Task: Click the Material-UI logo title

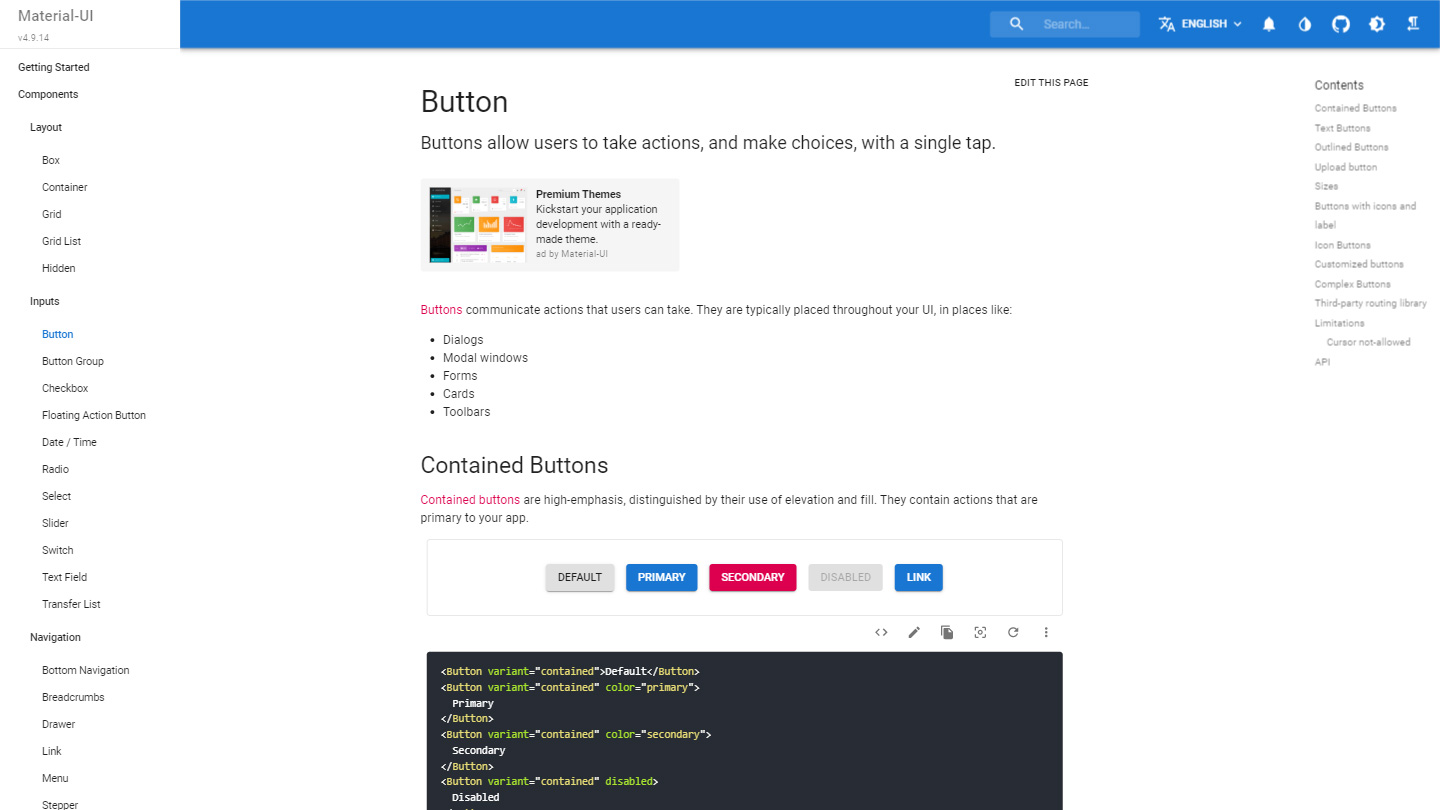Action: point(56,15)
